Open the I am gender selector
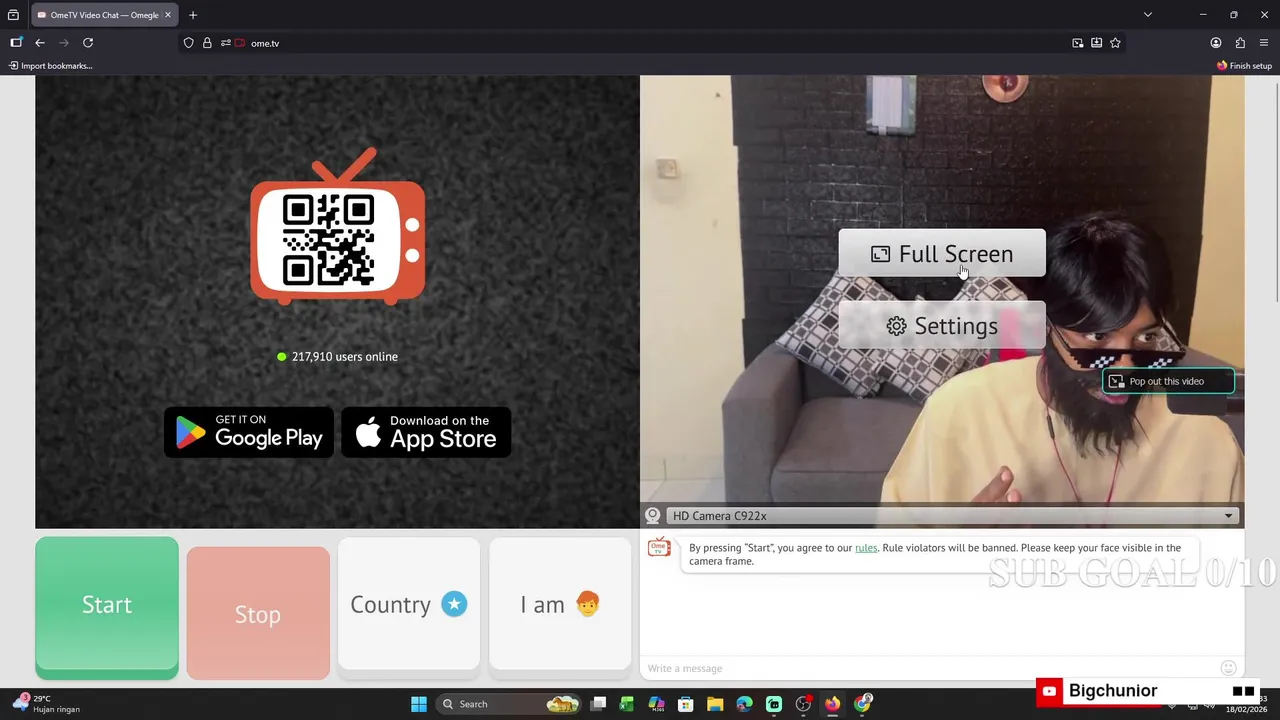The height and width of the screenshot is (720, 1280). click(560, 605)
